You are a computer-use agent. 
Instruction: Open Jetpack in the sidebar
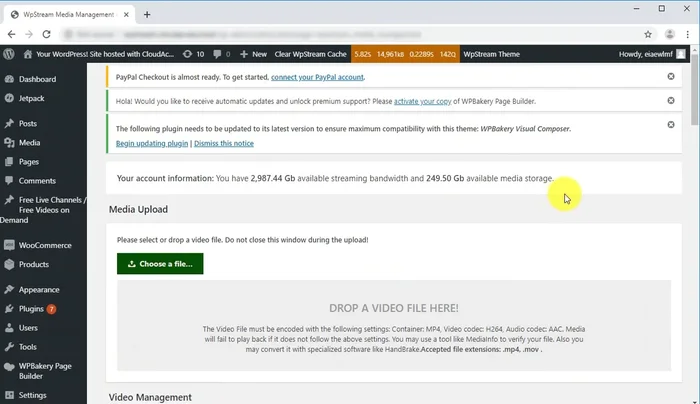(x=33, y=98)
